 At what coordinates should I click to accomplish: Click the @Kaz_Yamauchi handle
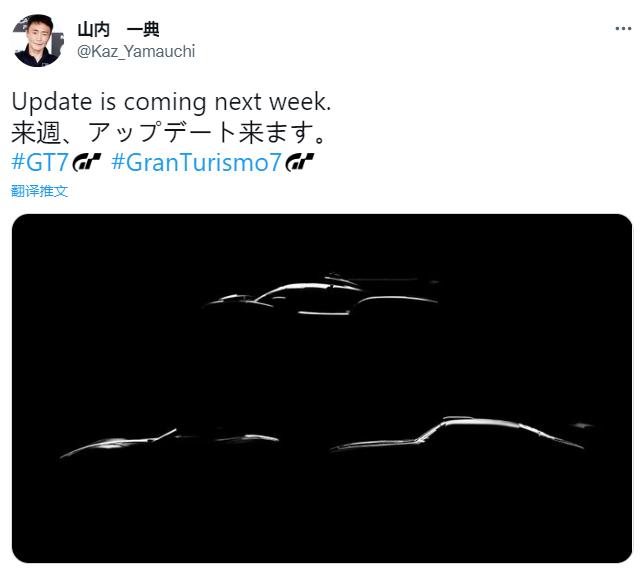coord(136,51)
